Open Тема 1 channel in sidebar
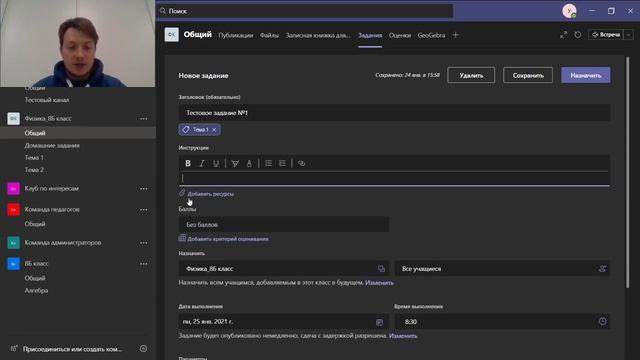Screen dimensions: 640x360 pyautogui.click(x=34, y=158)
